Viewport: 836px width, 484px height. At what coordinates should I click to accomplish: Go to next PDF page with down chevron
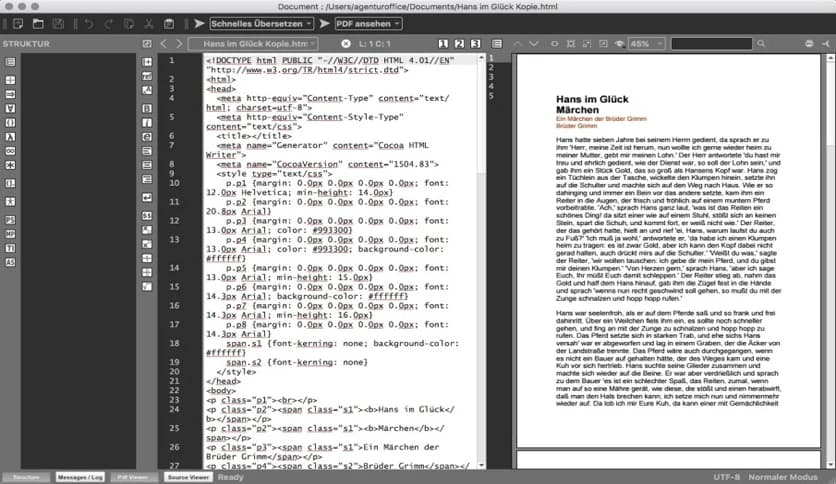coord(533,44)
